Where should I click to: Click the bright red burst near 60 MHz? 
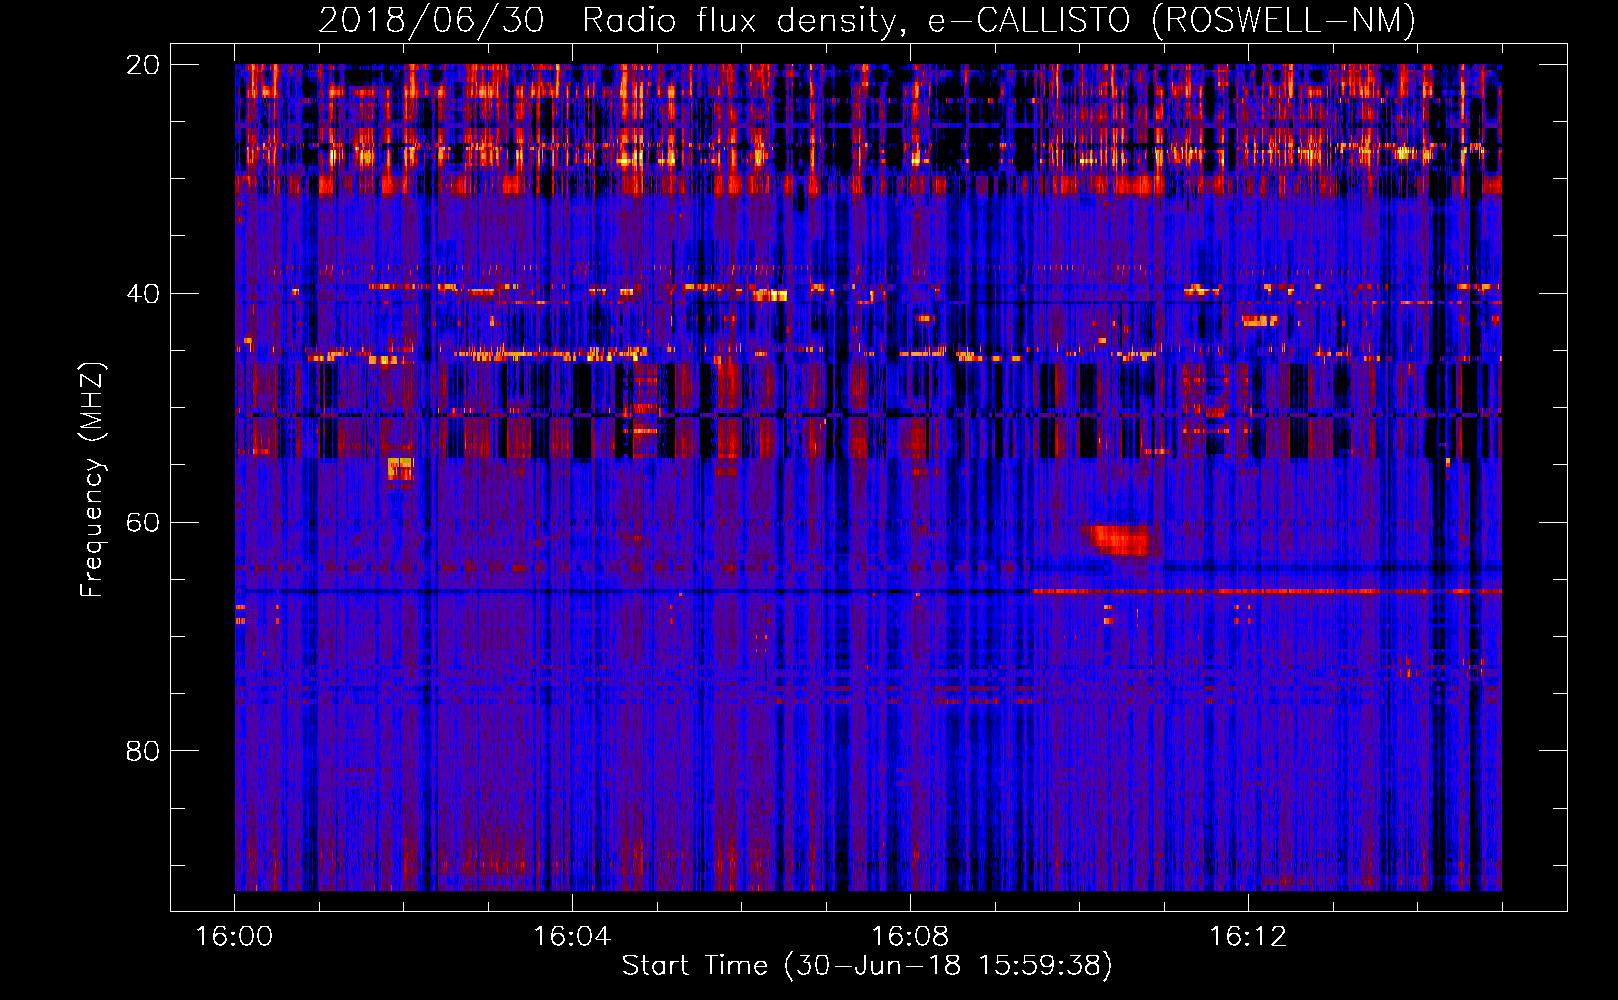1120,540
